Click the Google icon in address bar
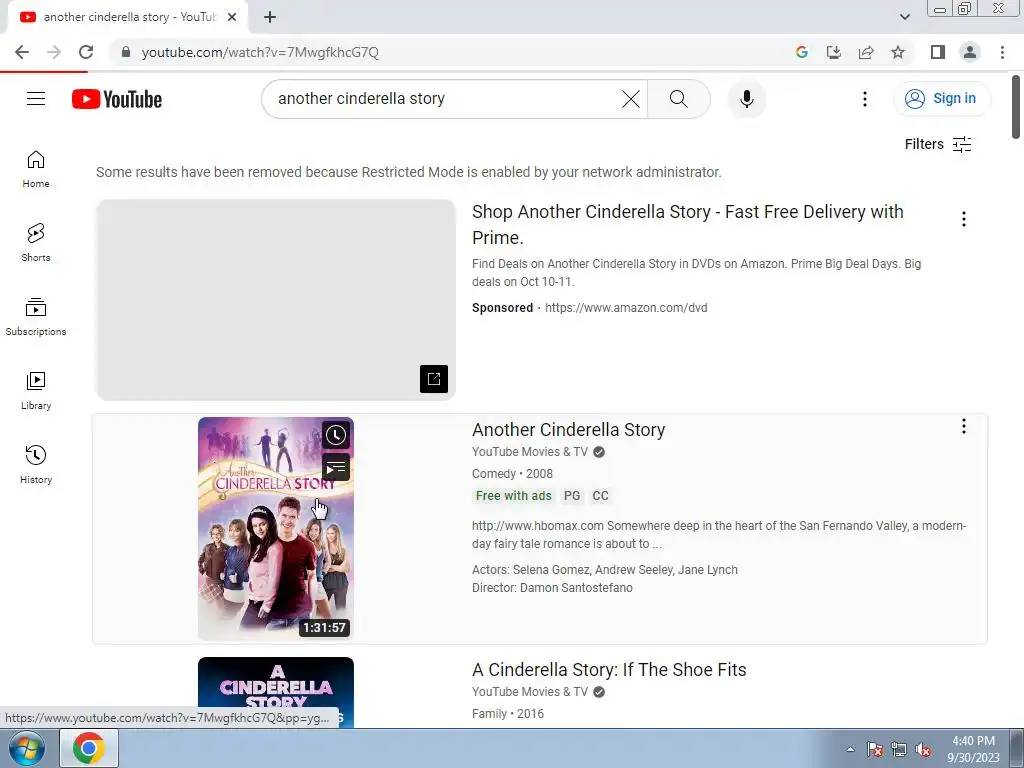1024x768 pixels. 802,52
